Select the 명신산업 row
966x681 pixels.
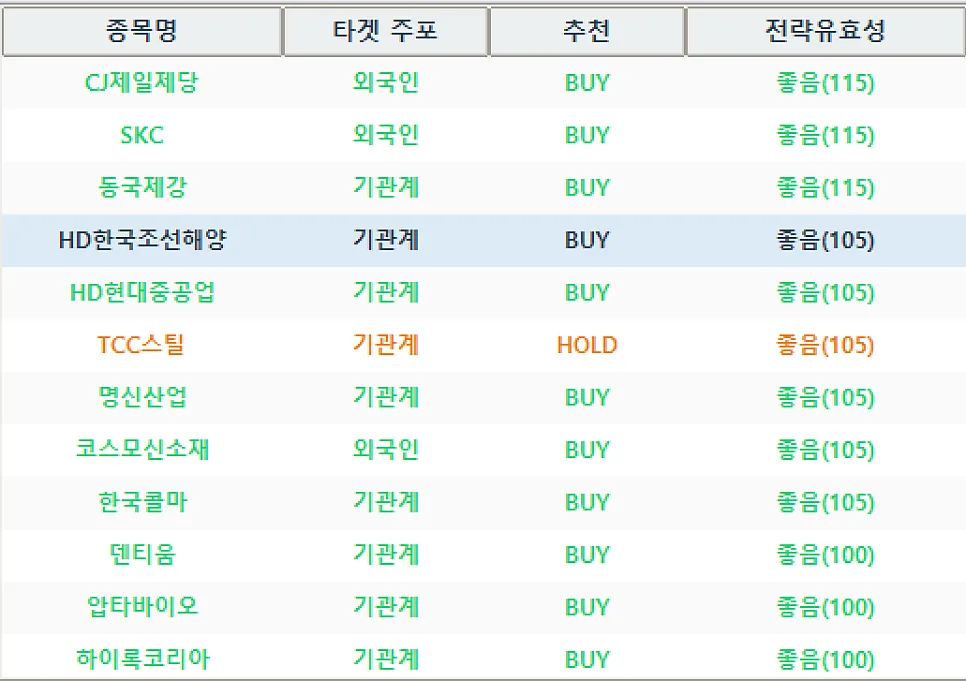click(x=484, y=397)
